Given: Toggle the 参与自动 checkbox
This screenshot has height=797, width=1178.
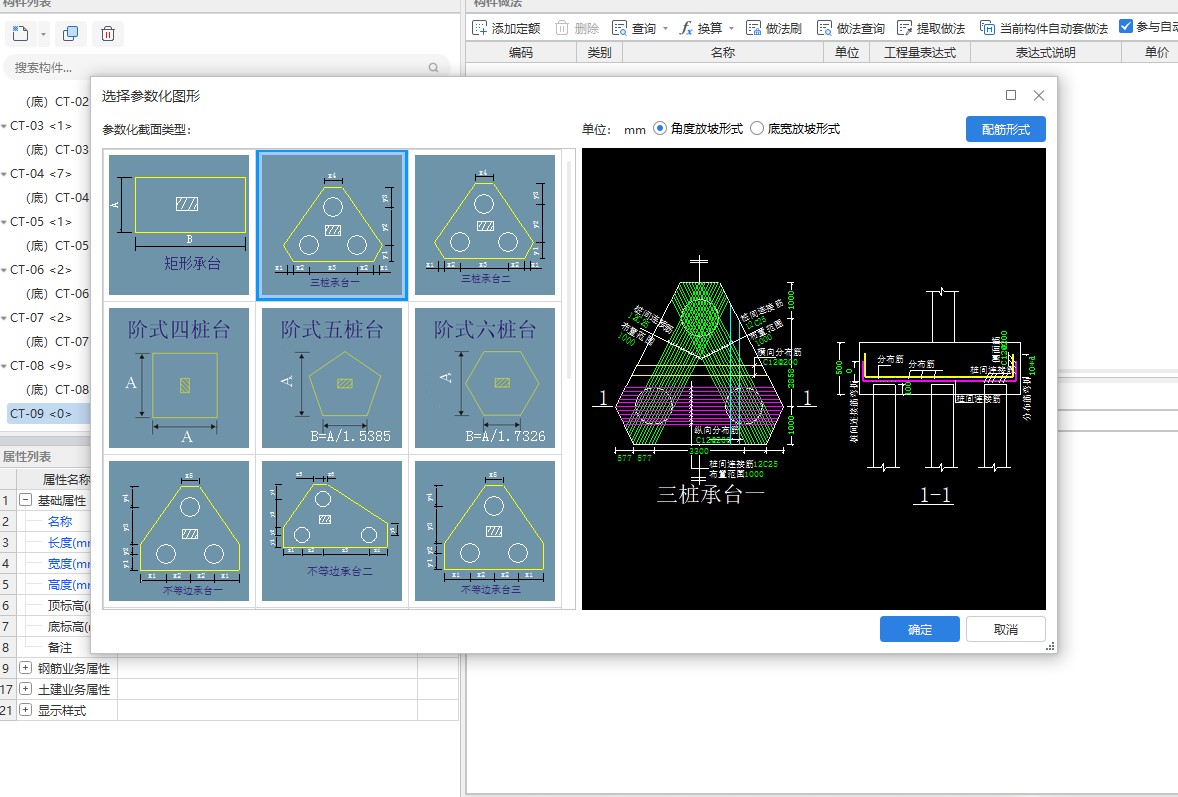Looking at the screenshot, I should 1125,26.
